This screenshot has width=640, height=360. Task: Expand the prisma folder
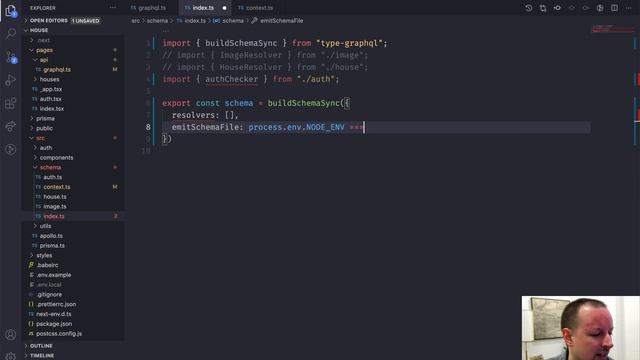click(x=45, y=118)
